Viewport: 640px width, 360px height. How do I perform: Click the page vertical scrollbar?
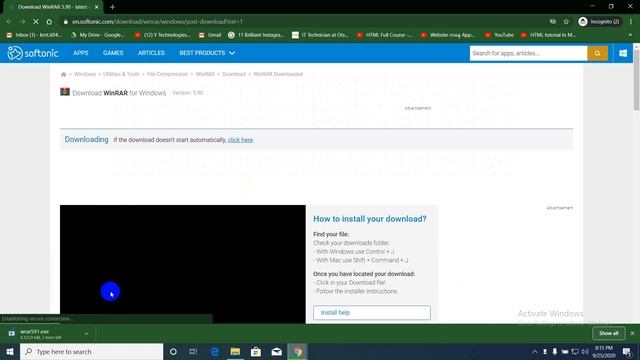click(636, 80)
